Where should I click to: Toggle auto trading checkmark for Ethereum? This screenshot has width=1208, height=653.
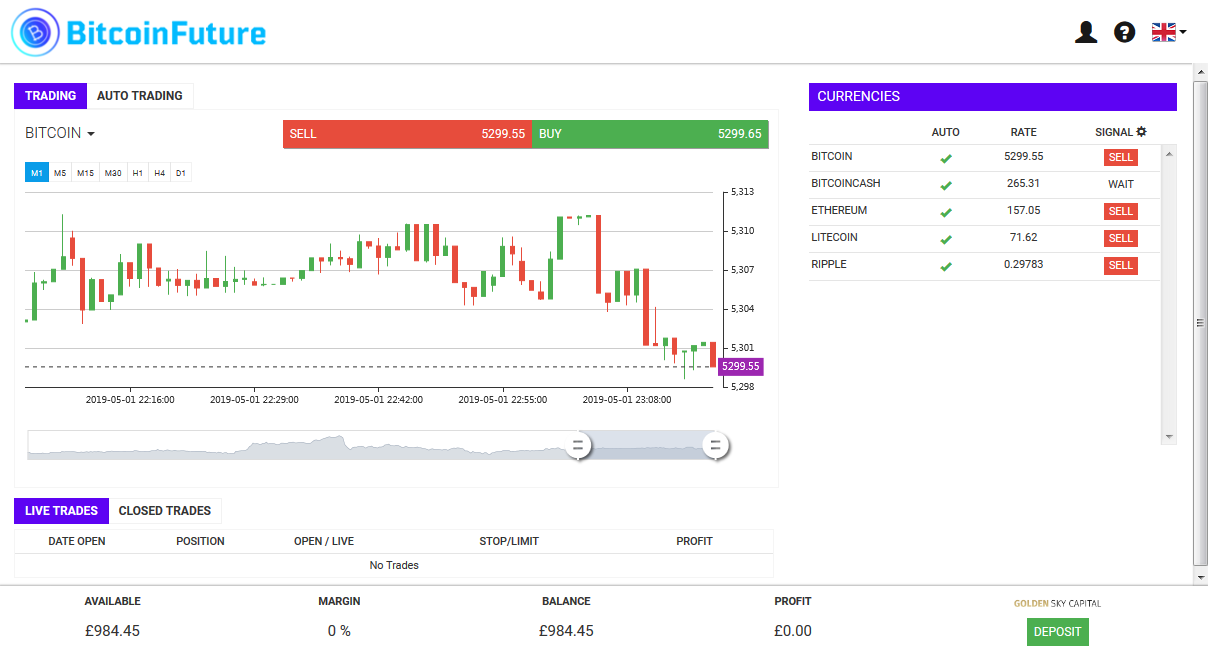click(945, 212)
